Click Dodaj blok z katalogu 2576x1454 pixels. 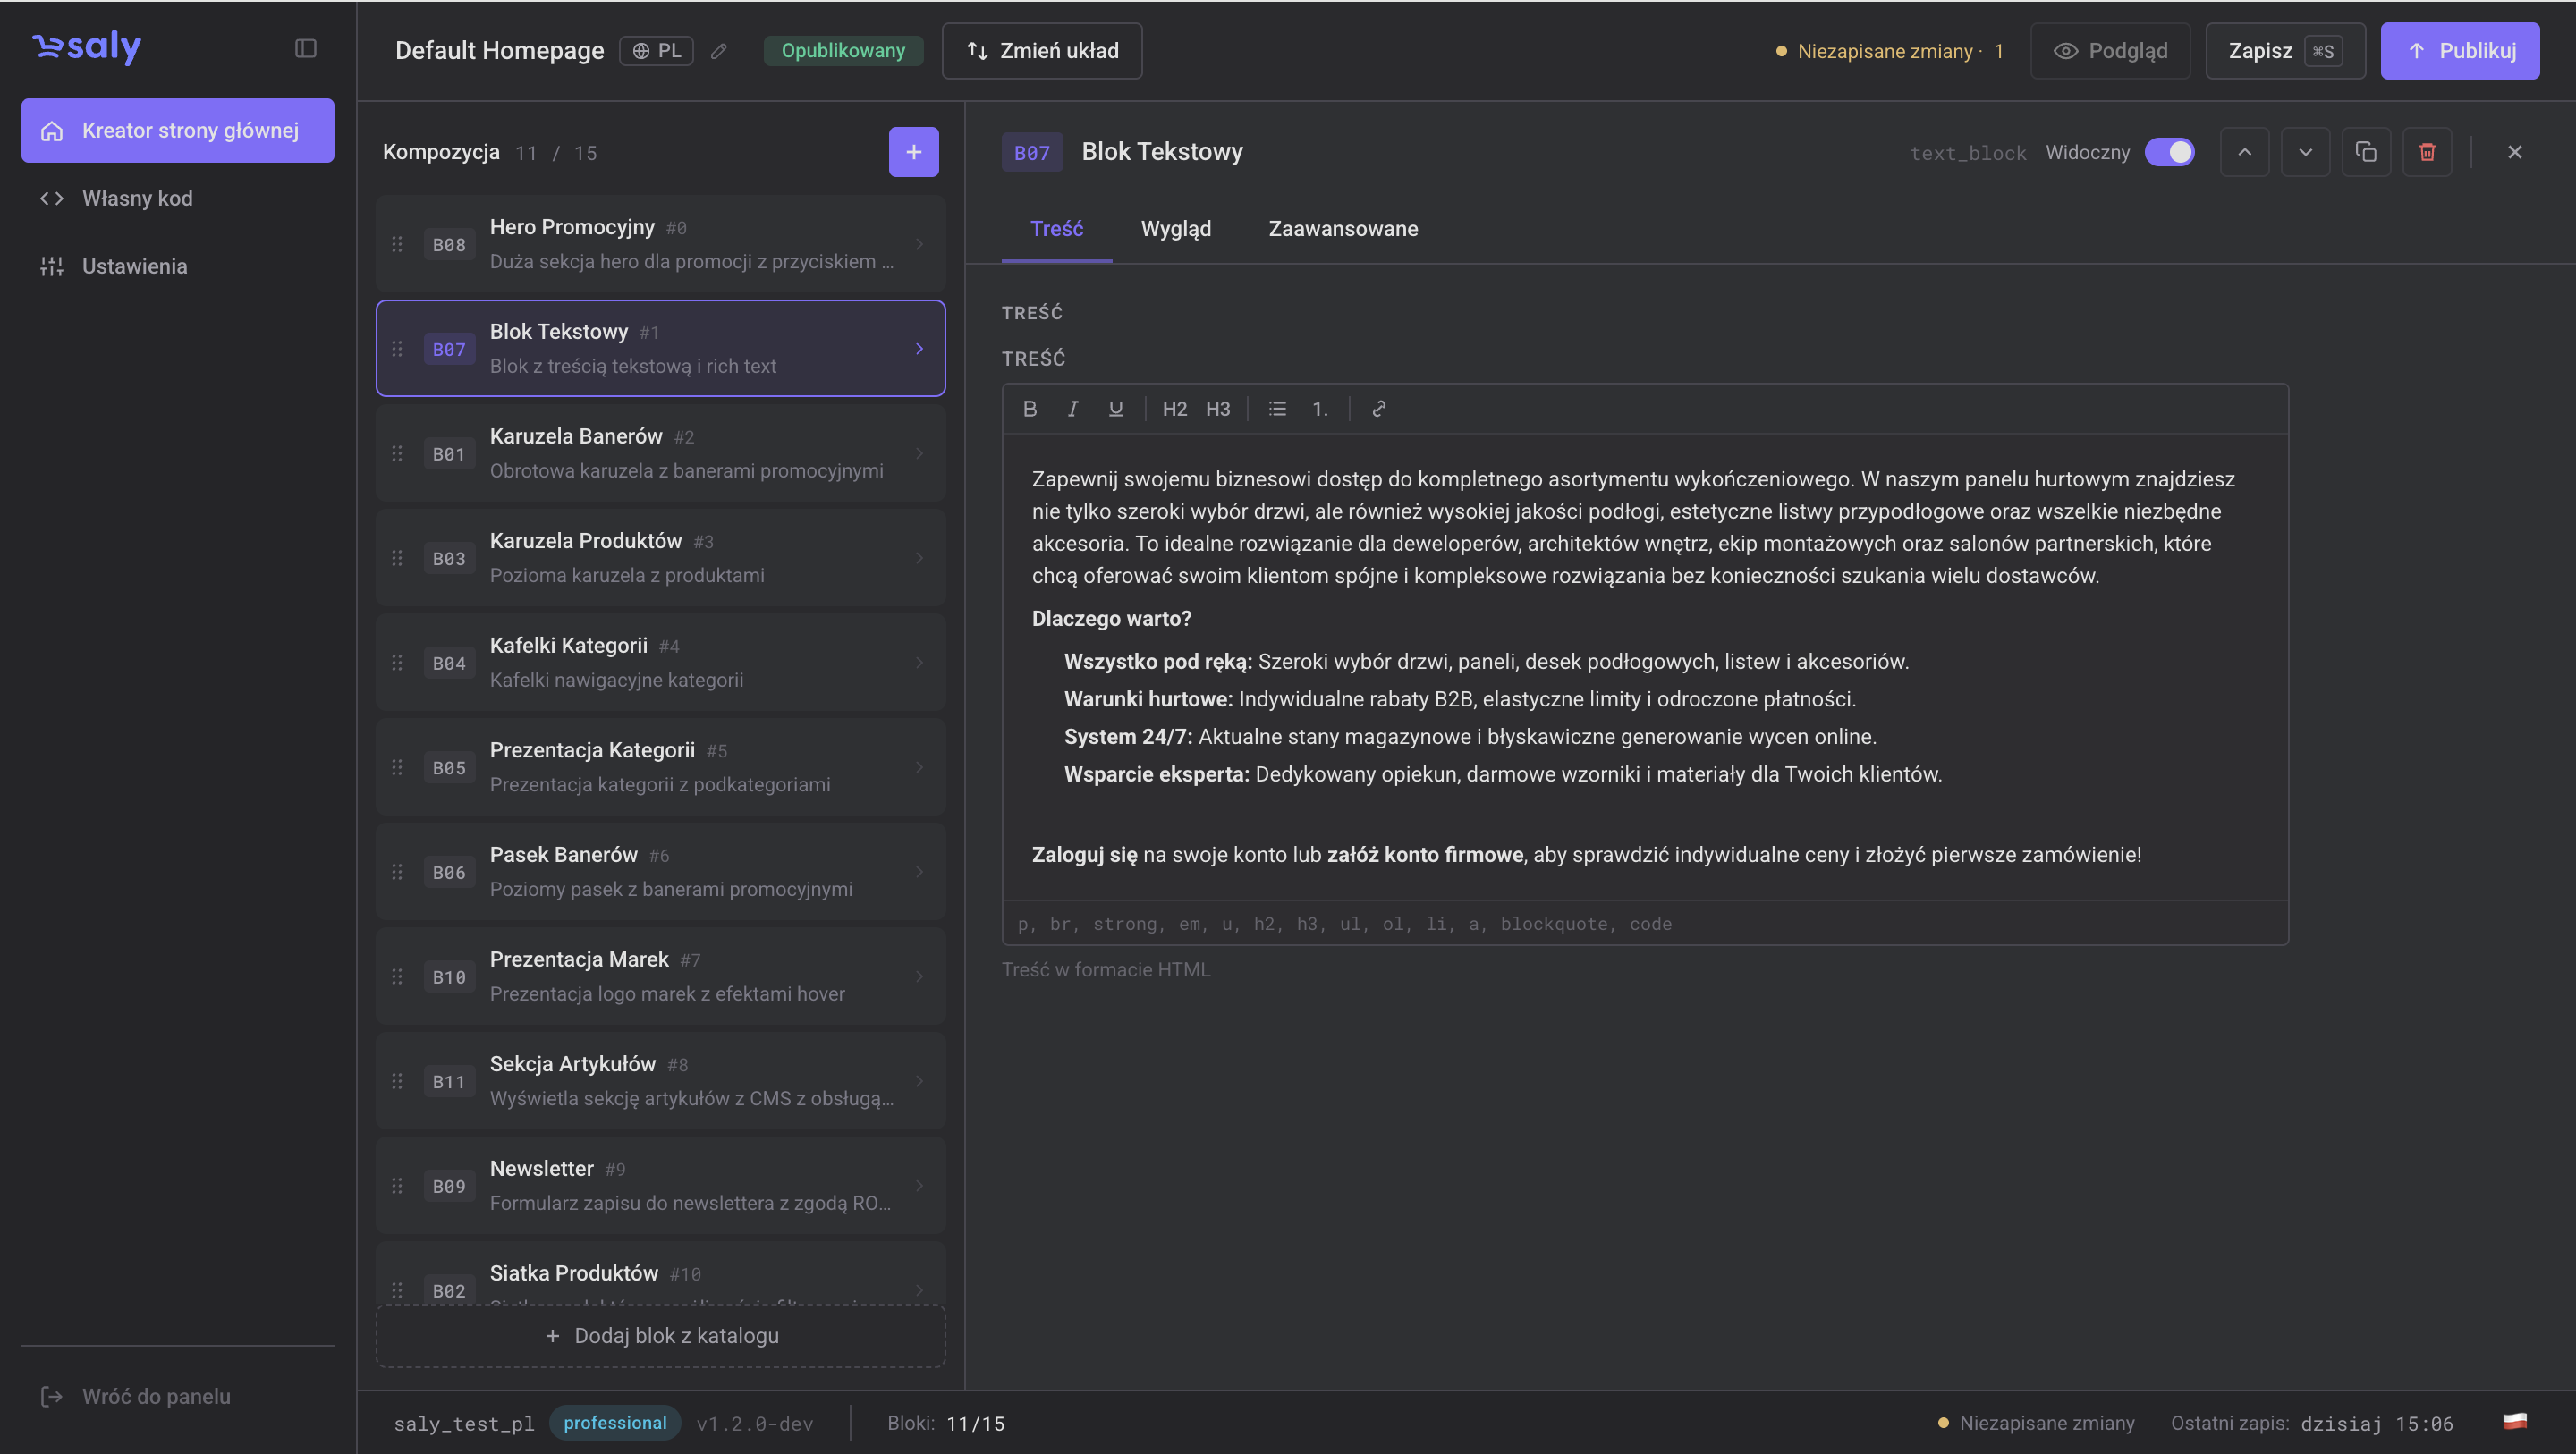pyautogui.click(x=661, y=1335)
